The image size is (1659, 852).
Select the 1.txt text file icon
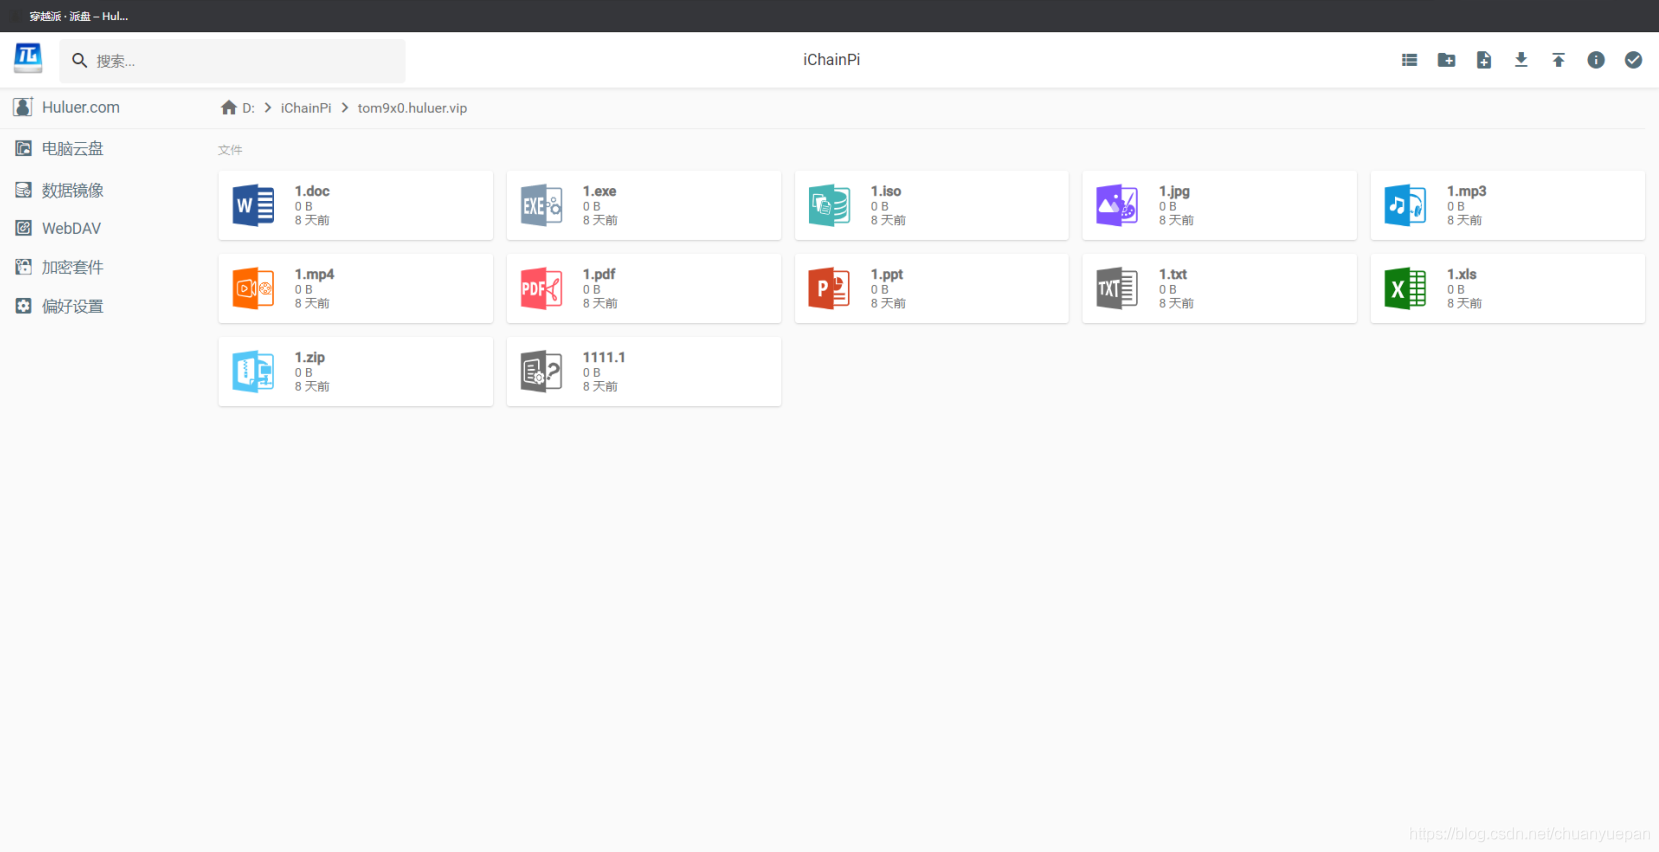(1117, 288)
